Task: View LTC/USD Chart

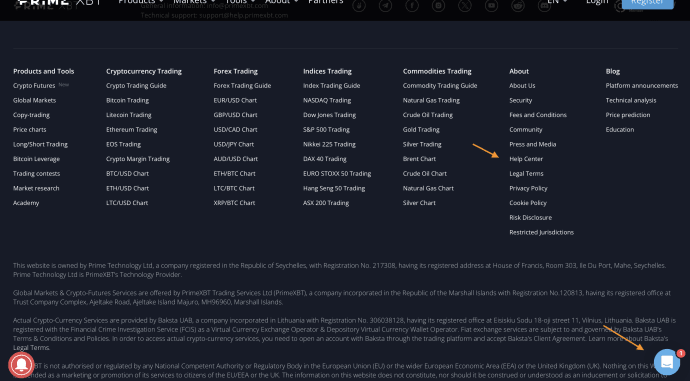Action: [127, 203]
